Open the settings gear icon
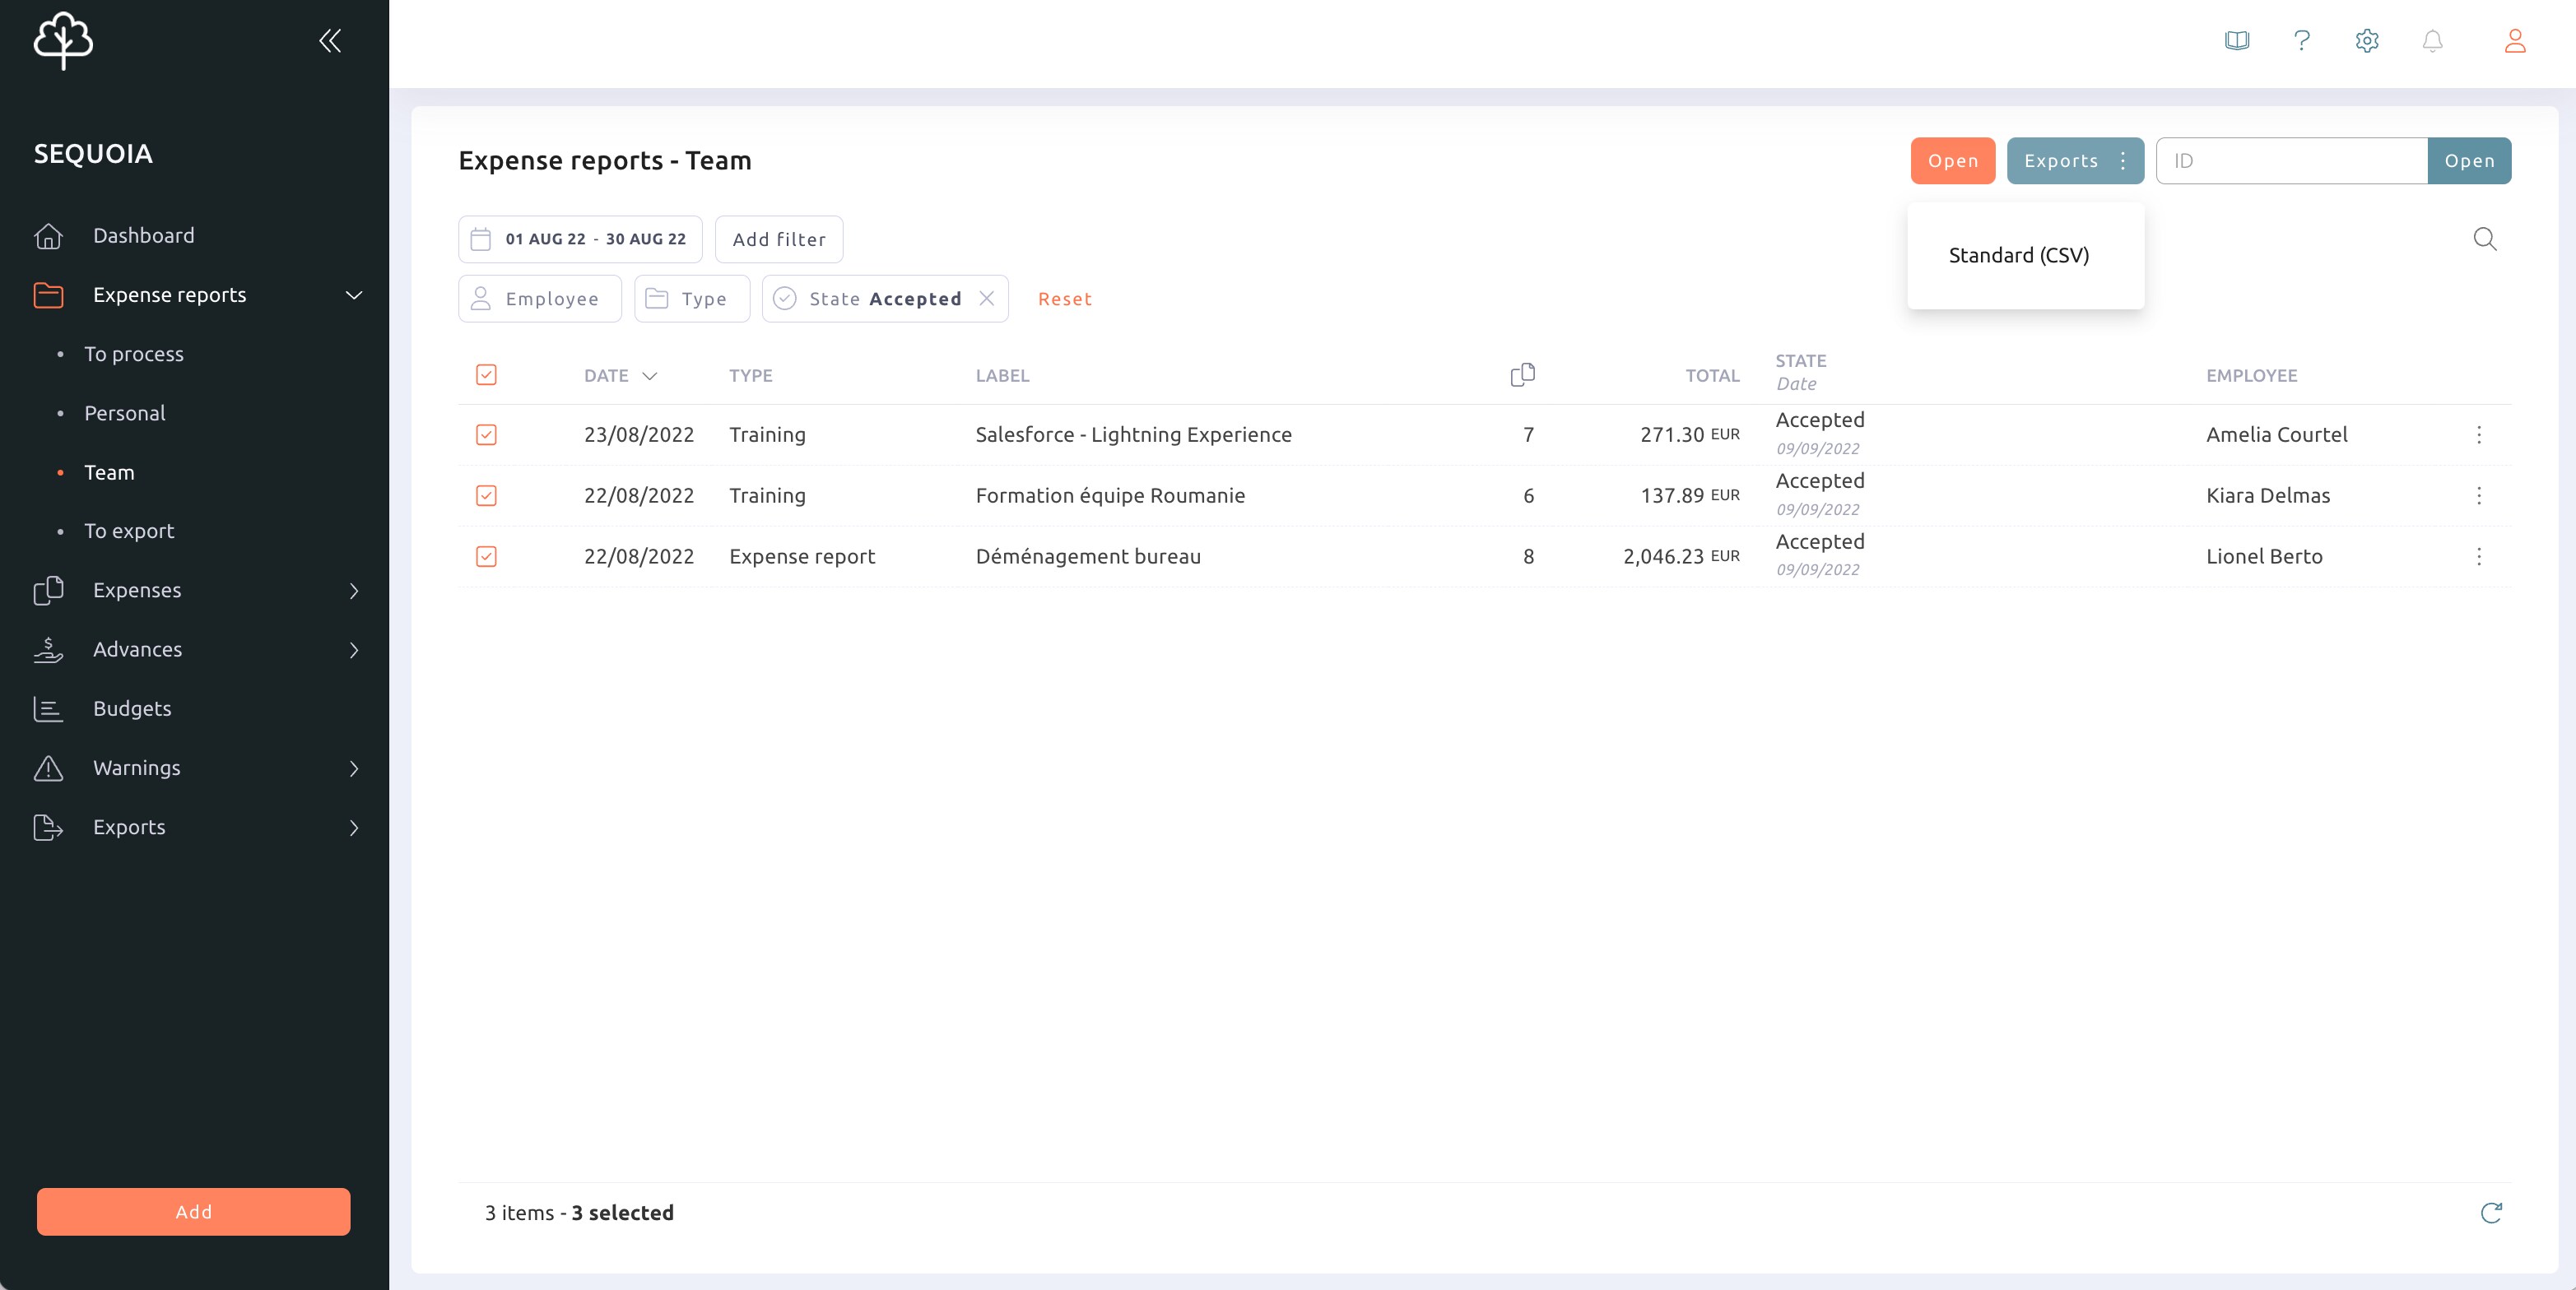The image size is (2576, 1290). [x=2367, y=41]
